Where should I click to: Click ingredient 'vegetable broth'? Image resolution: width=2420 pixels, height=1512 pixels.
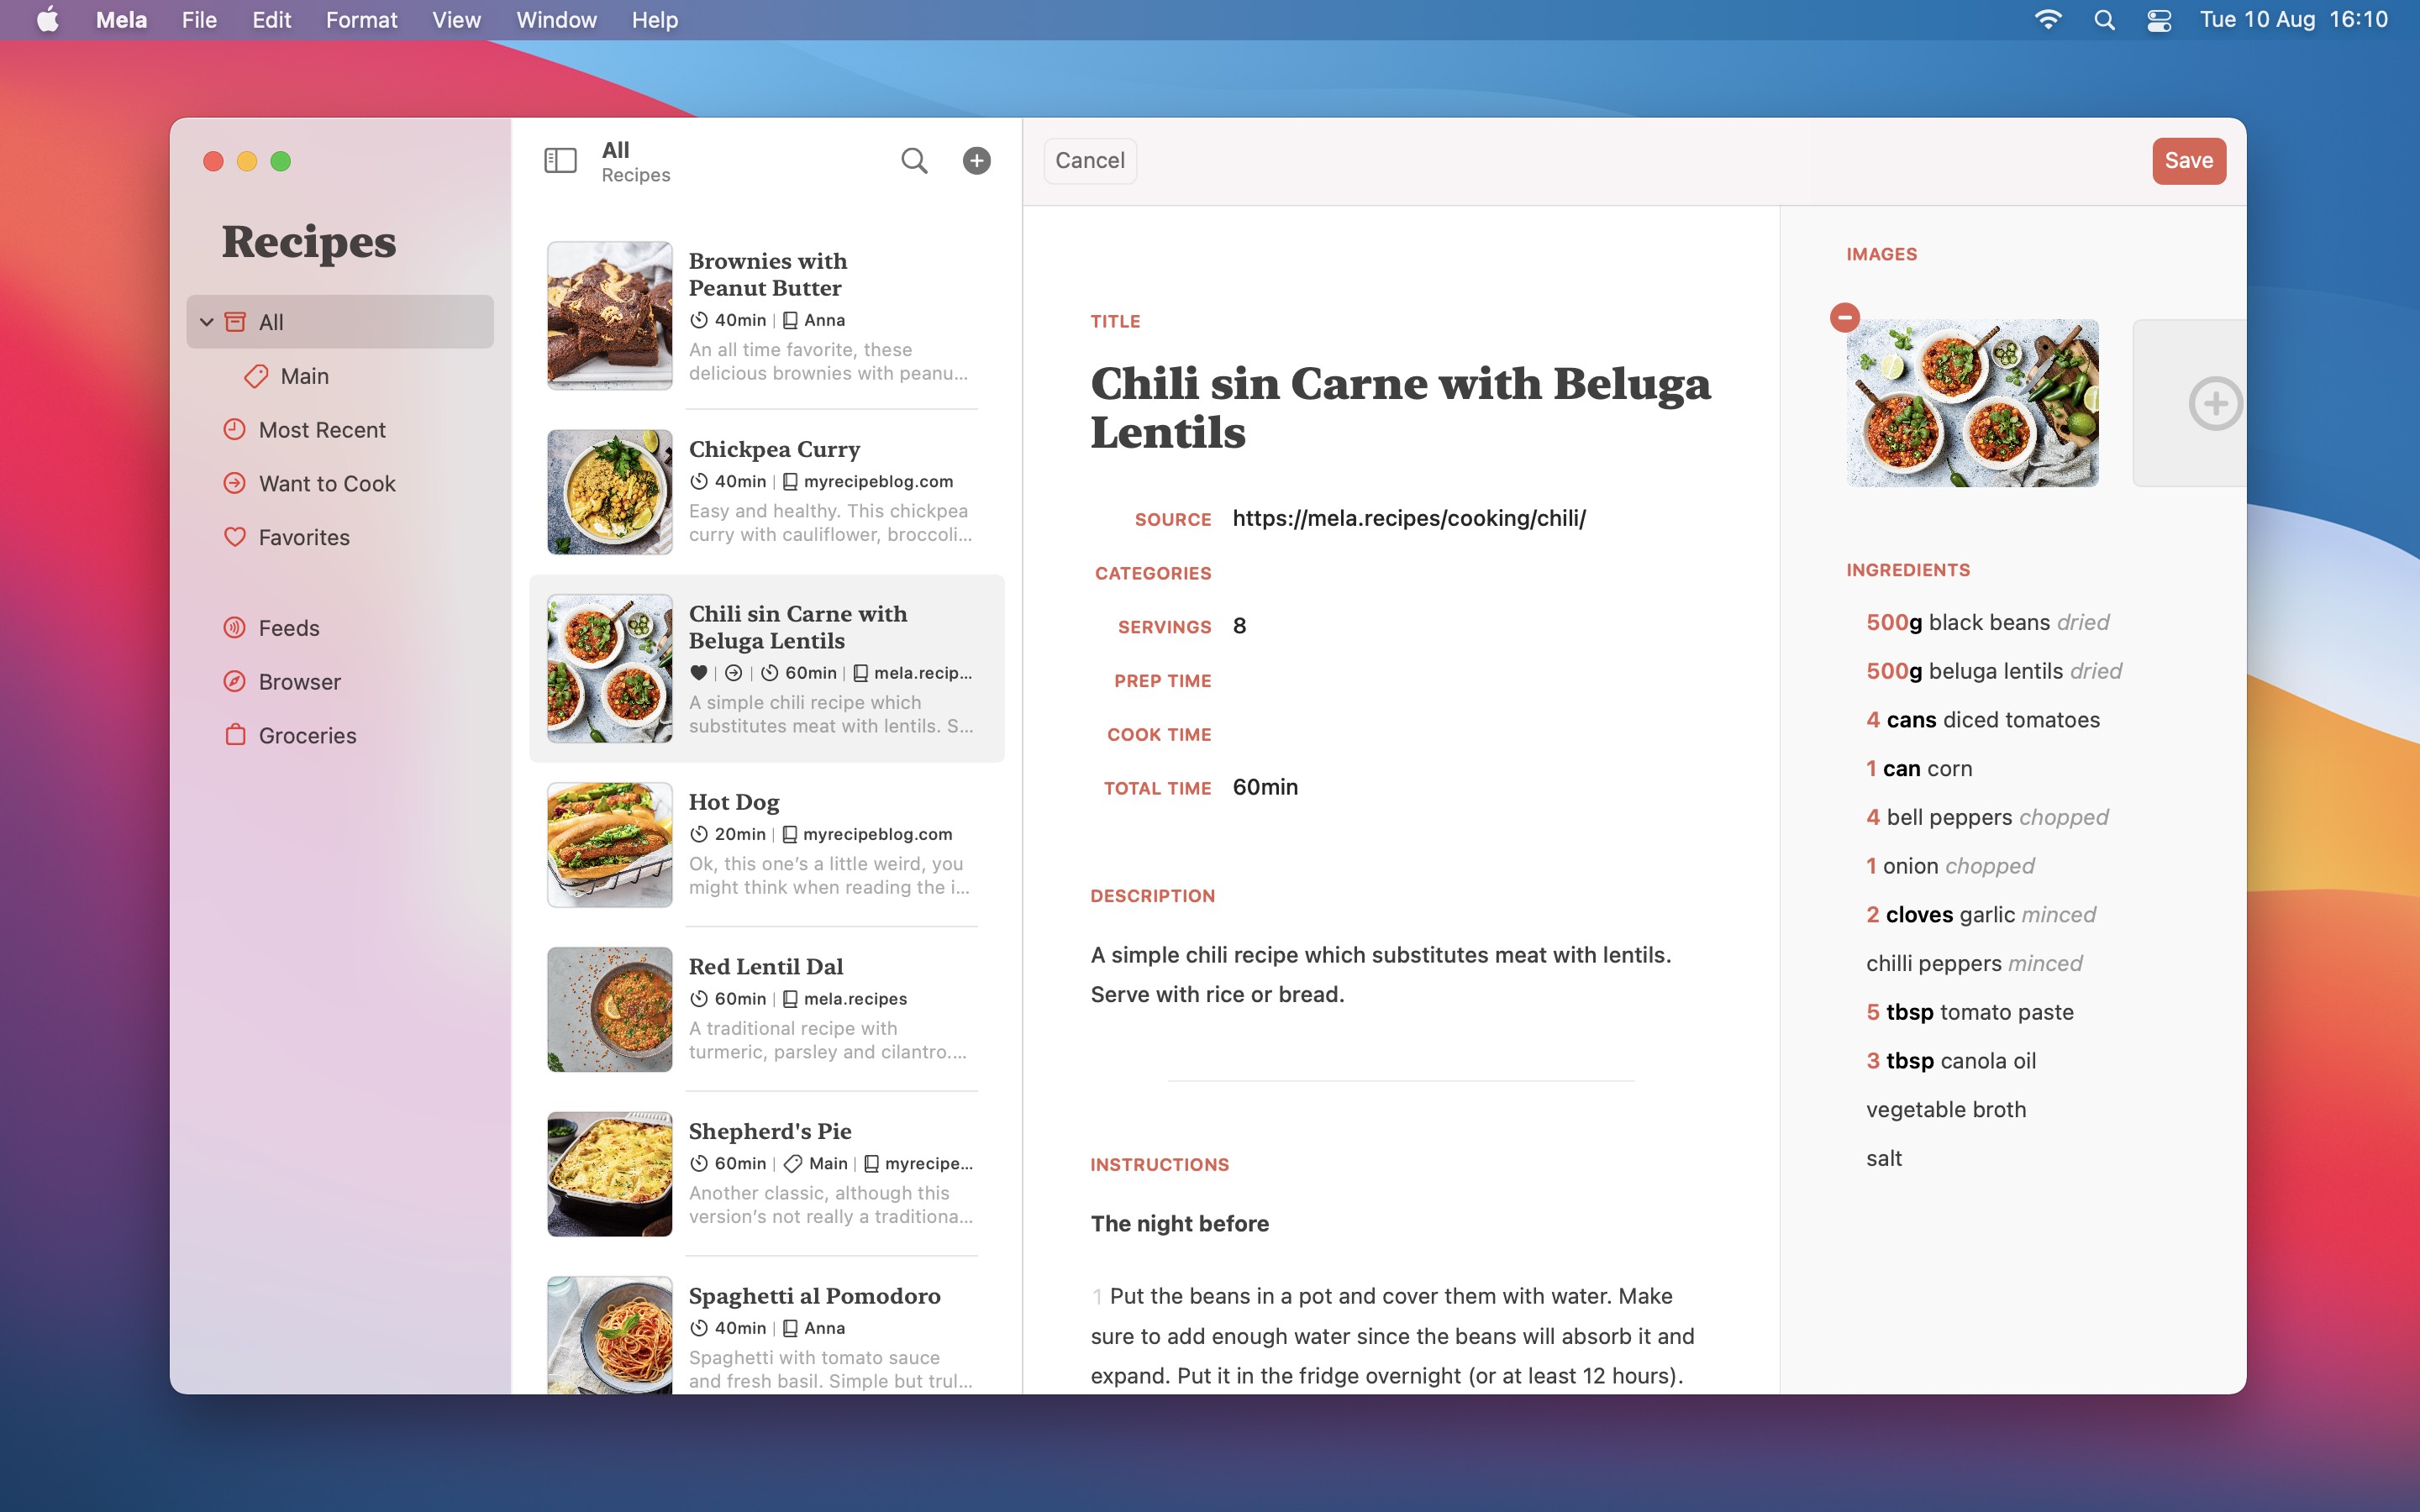click(x=1945, y=1109)
